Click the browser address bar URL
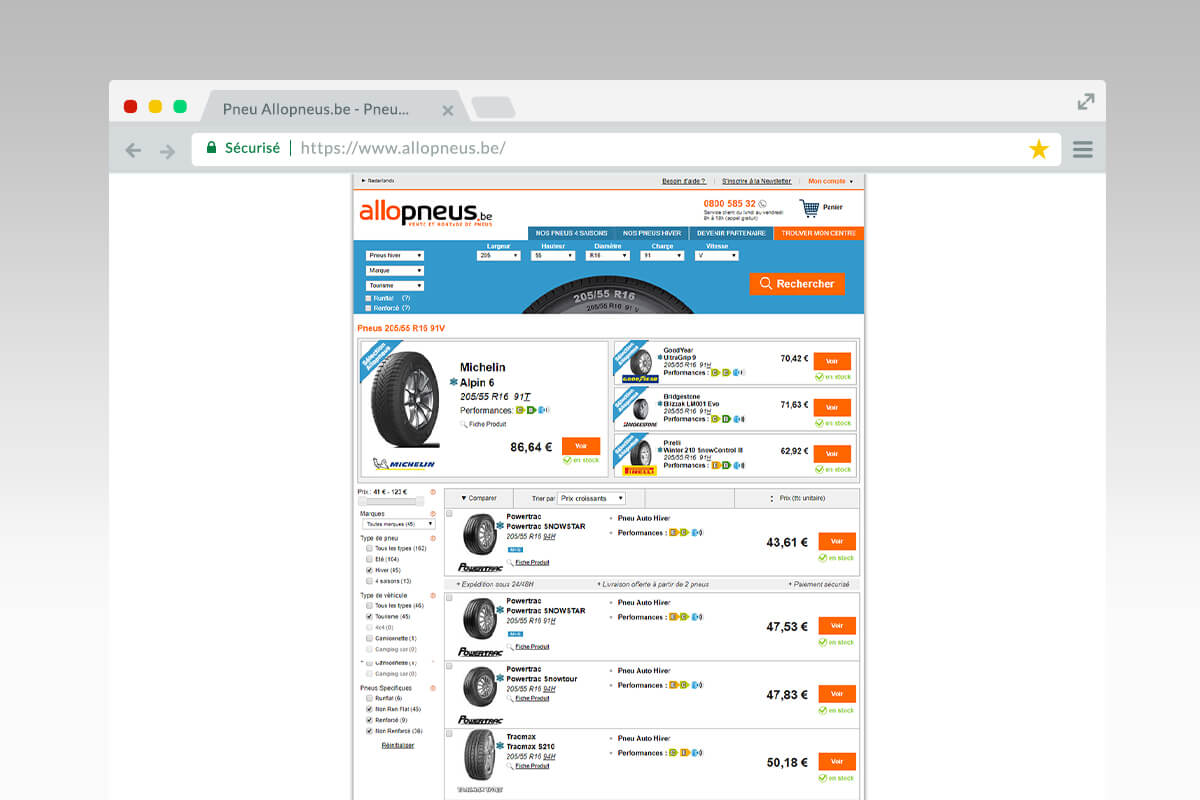The width and height of the screenshot is (1200, 800). [403, 149]
